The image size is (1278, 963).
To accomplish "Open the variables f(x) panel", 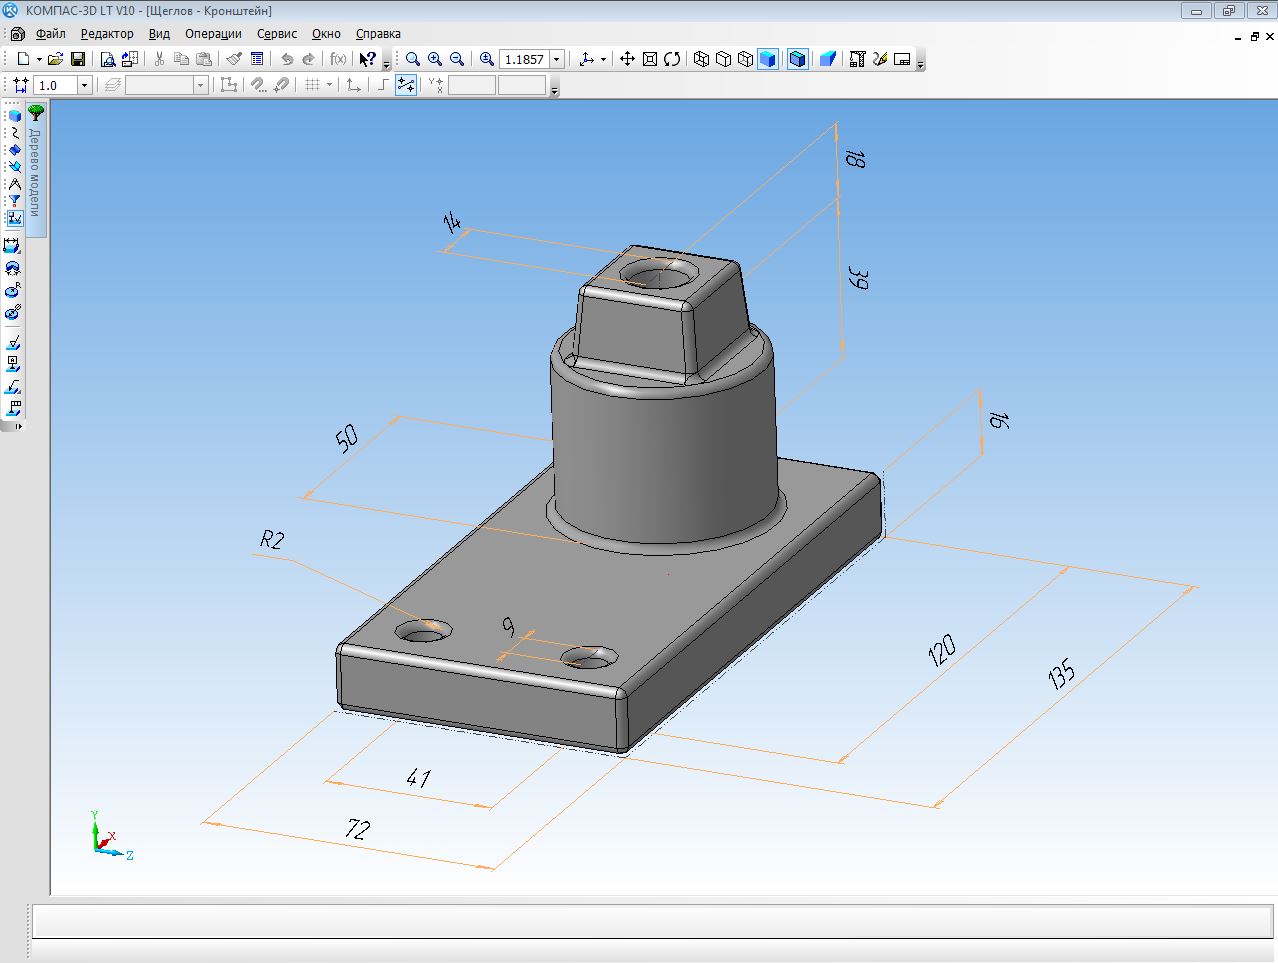I will (338, 59).
